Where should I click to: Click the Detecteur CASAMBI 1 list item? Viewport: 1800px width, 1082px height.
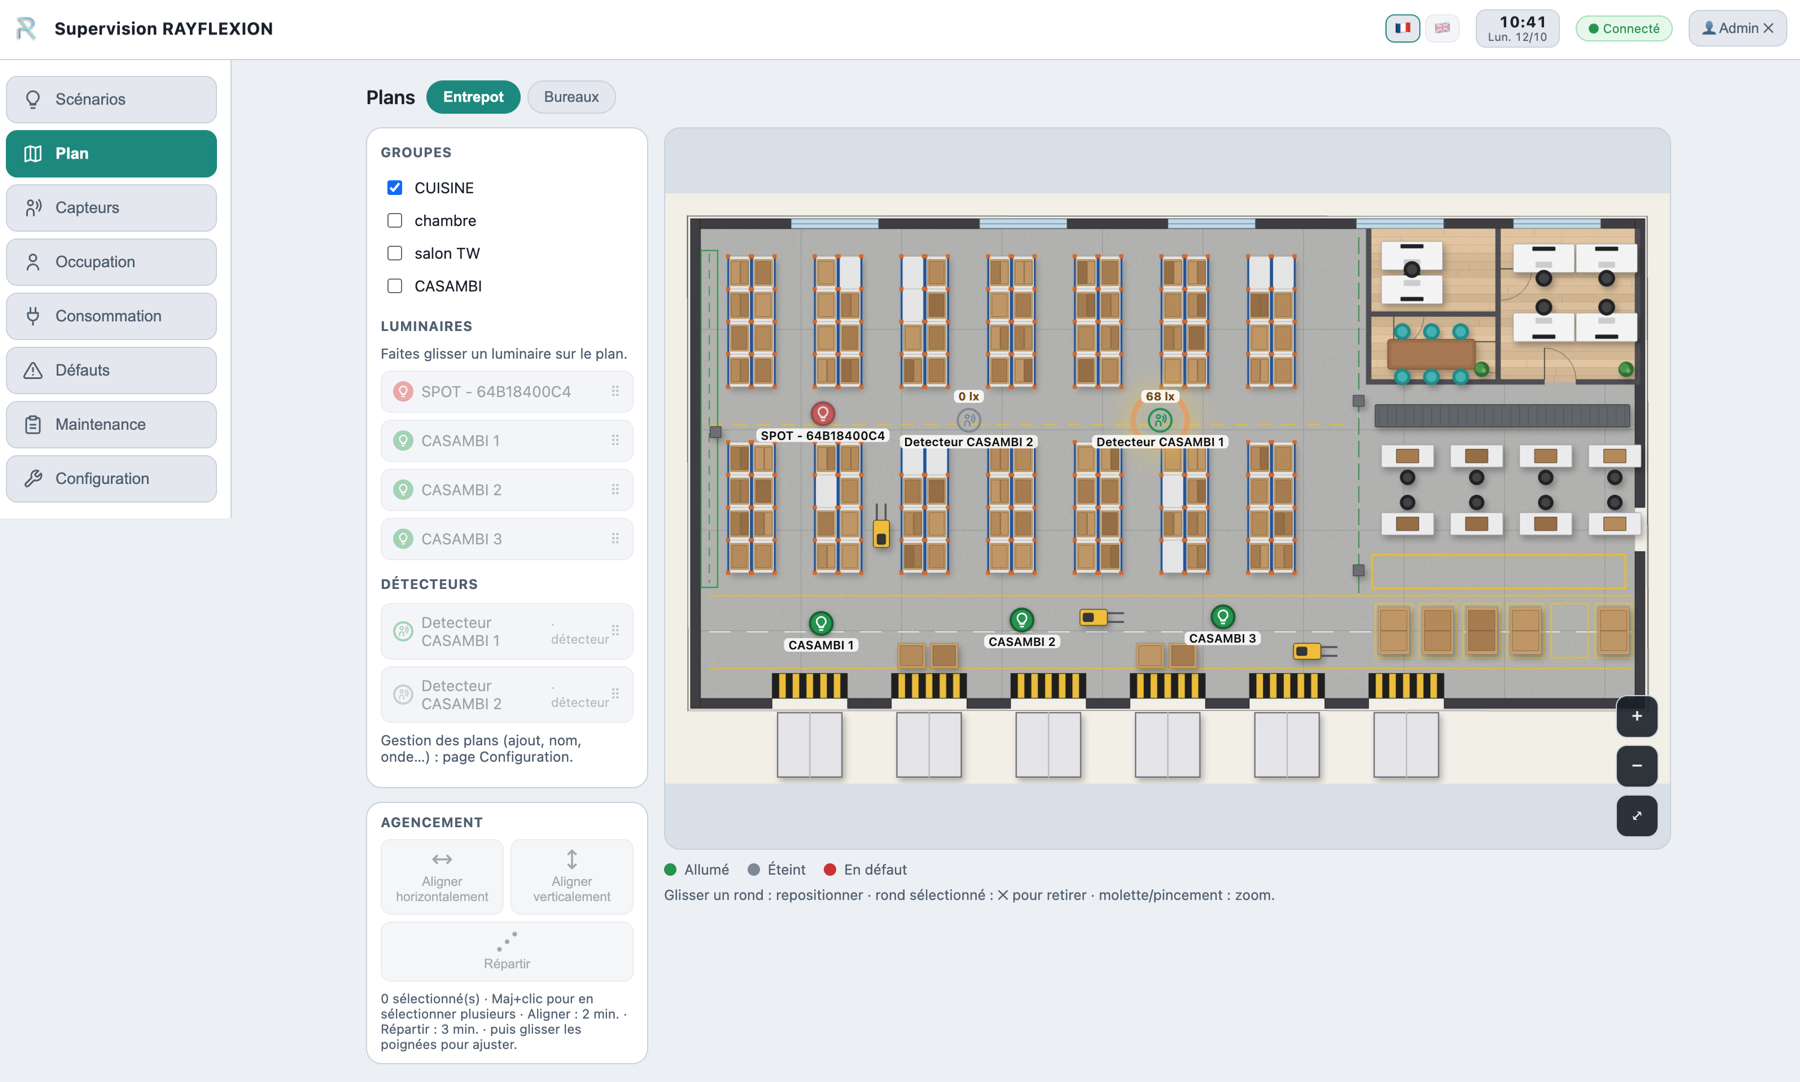click(507, 631)
